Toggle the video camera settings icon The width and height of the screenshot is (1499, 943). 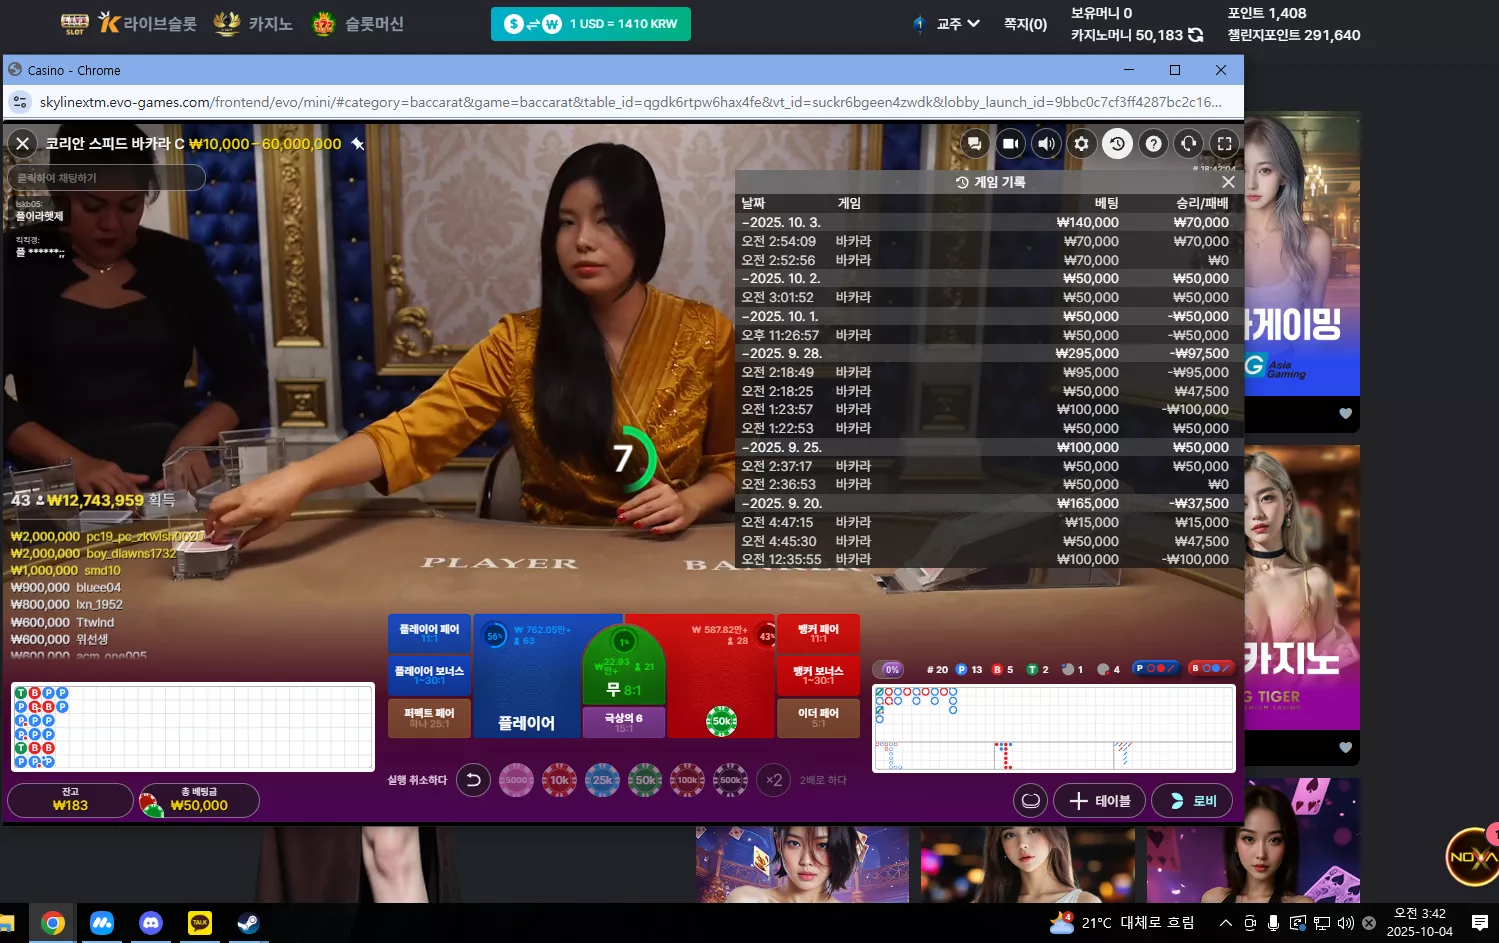click(x=1011, y=144)
